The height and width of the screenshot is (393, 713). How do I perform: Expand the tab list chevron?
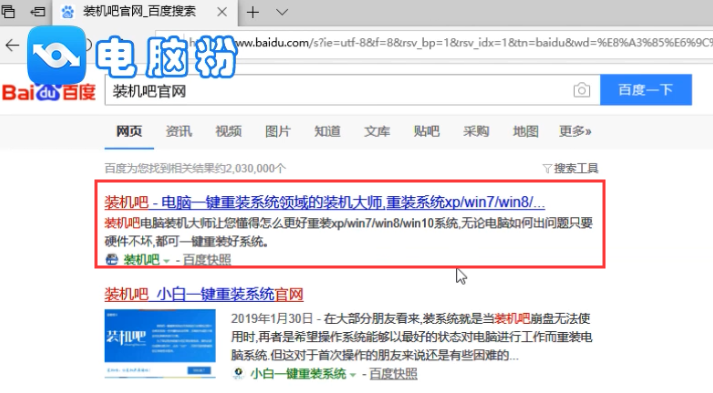click(282, 12)
